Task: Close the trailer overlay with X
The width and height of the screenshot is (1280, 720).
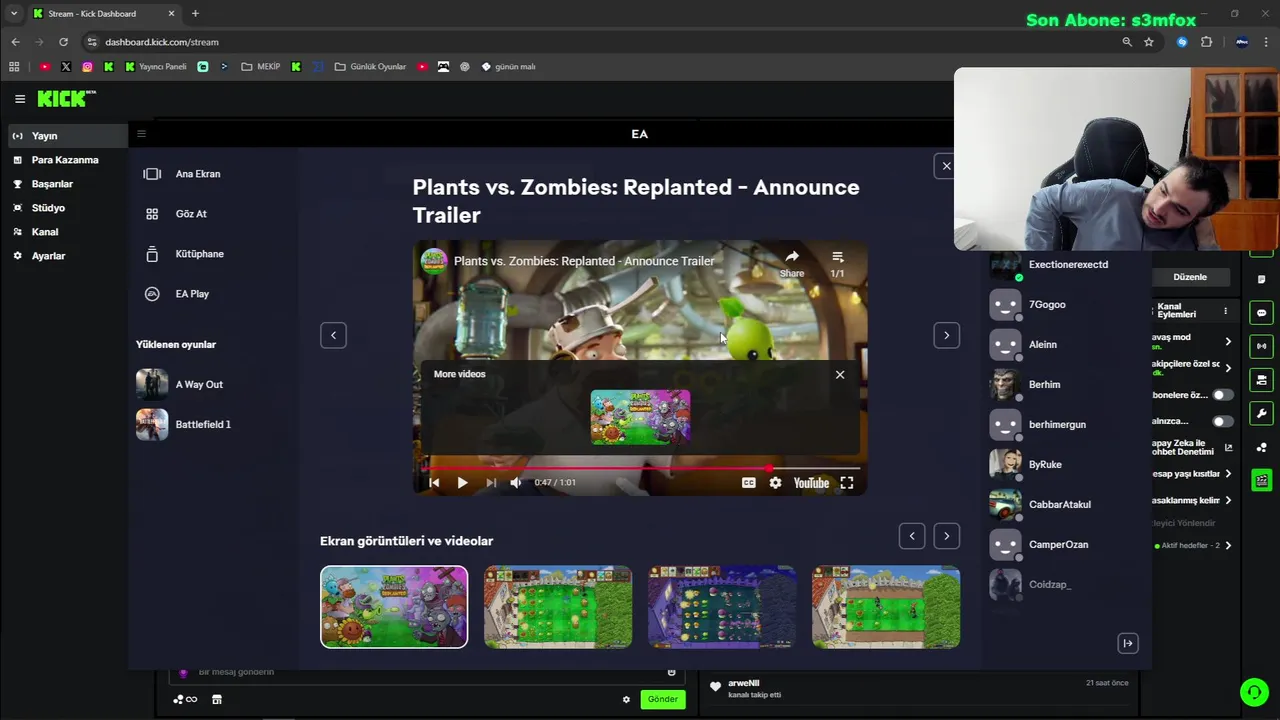Action: click(946, 166)
